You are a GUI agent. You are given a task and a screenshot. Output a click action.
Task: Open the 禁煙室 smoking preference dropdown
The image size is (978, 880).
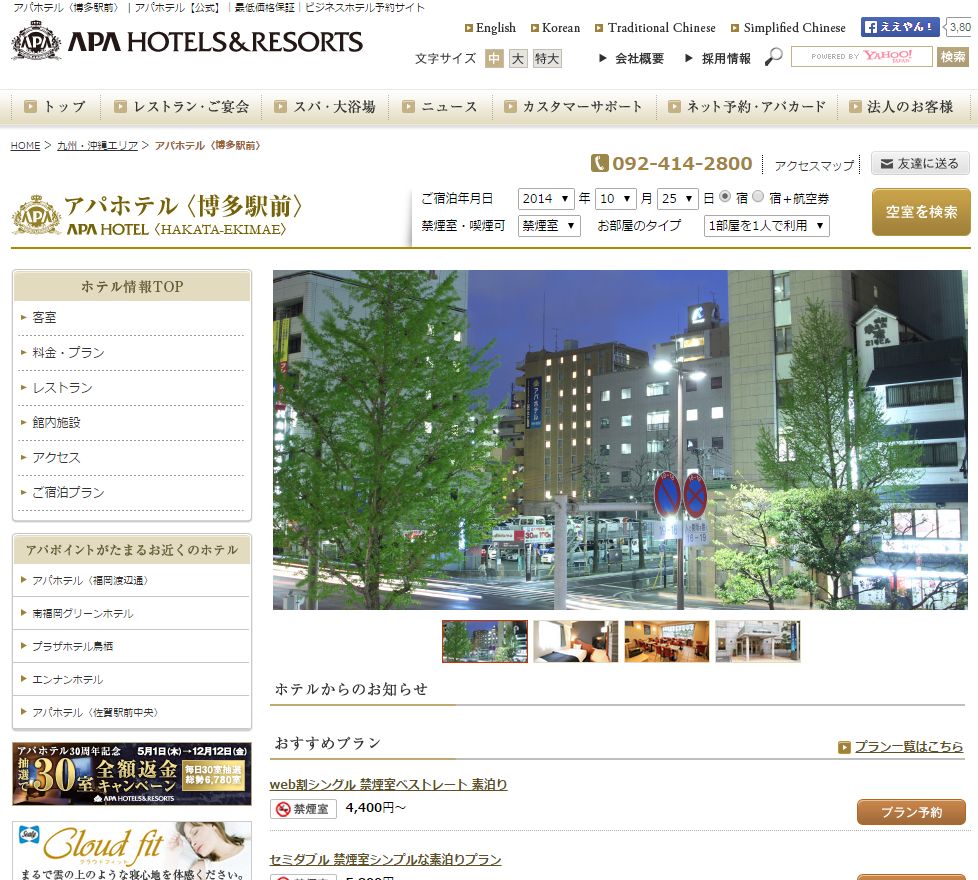click(x=550, y=226)
